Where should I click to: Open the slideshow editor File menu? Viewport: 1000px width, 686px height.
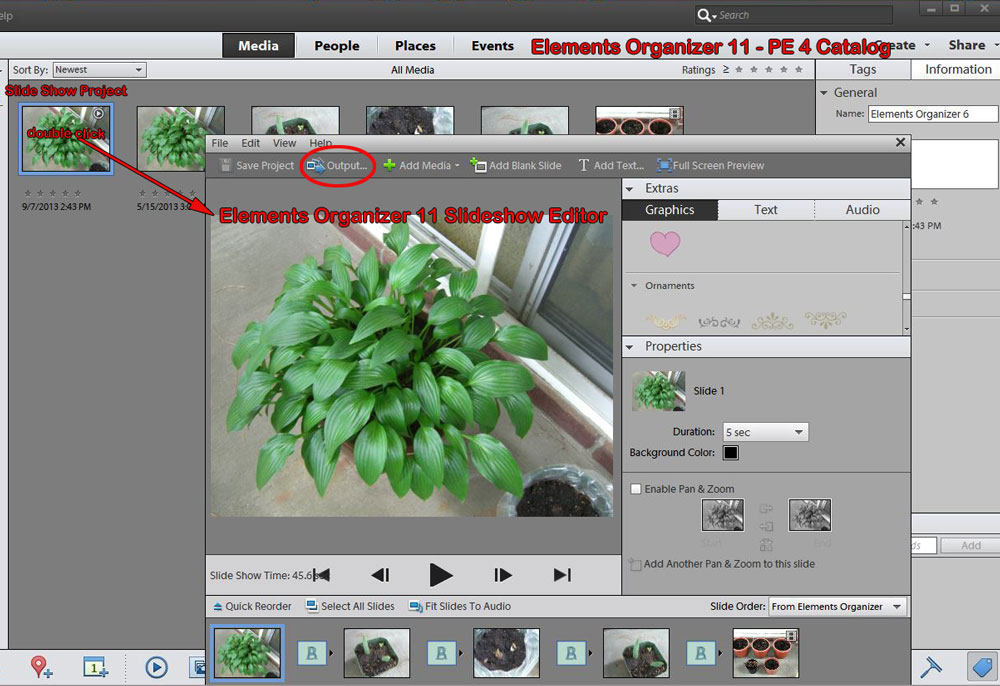pos(219,143)
